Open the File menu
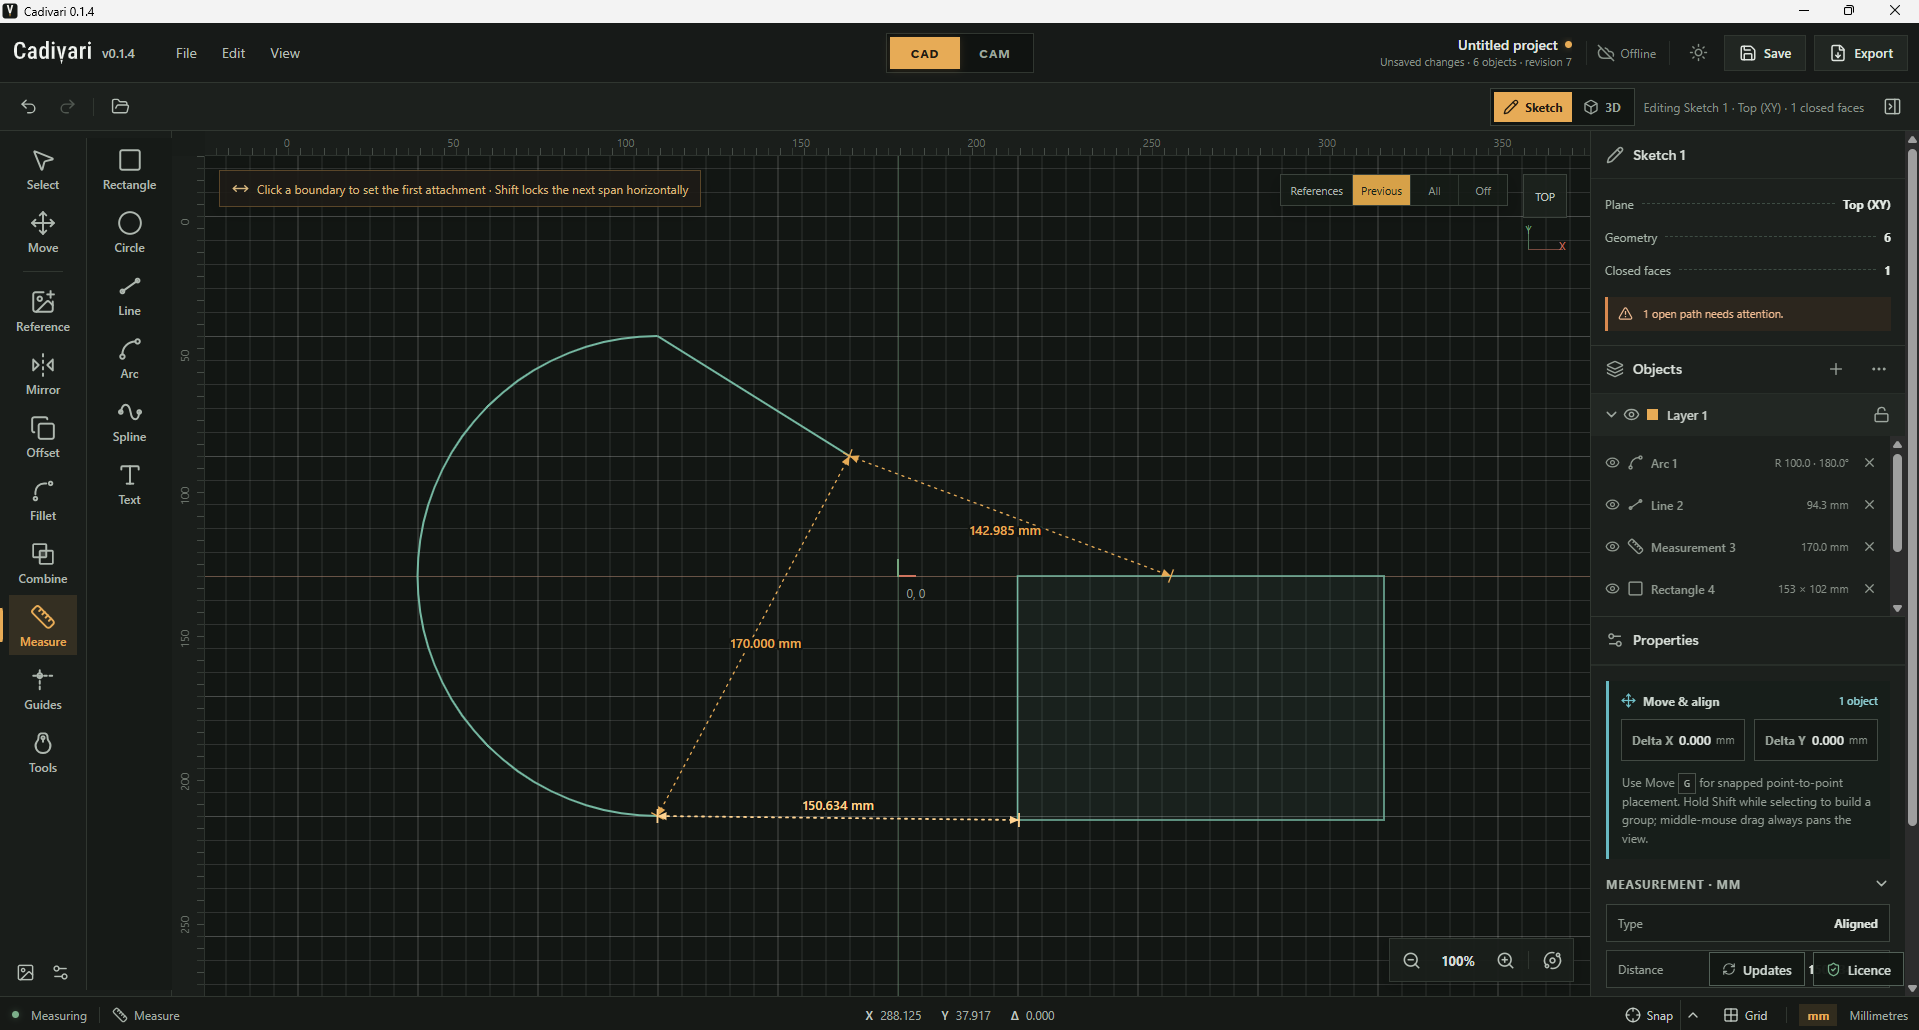 pos(186,53)
